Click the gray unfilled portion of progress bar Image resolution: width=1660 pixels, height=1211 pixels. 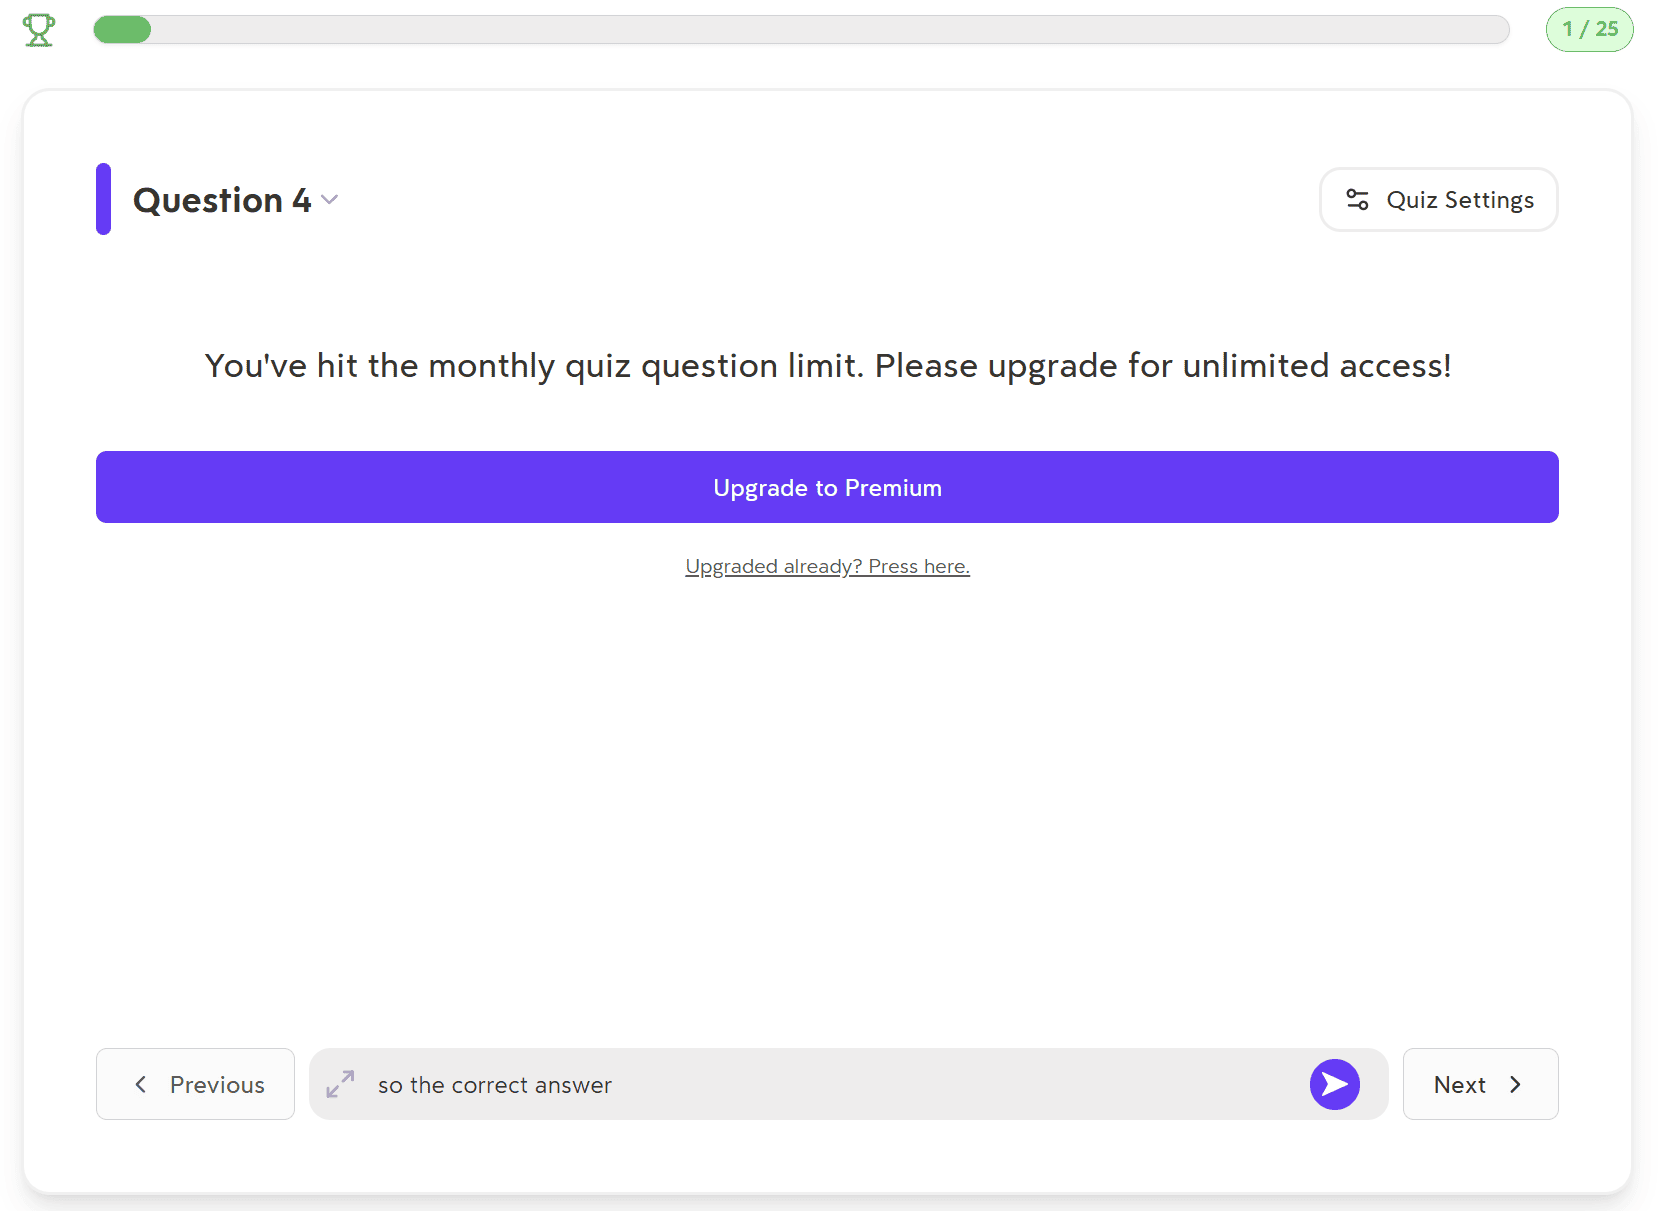click(830, 30)
